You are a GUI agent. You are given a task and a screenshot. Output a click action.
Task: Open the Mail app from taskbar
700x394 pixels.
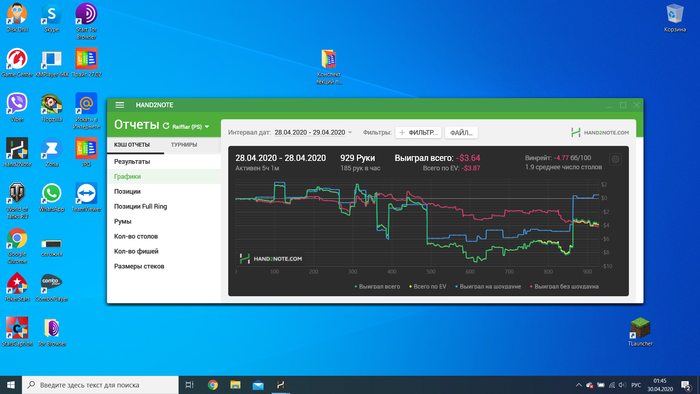click(x=258, y=385)
